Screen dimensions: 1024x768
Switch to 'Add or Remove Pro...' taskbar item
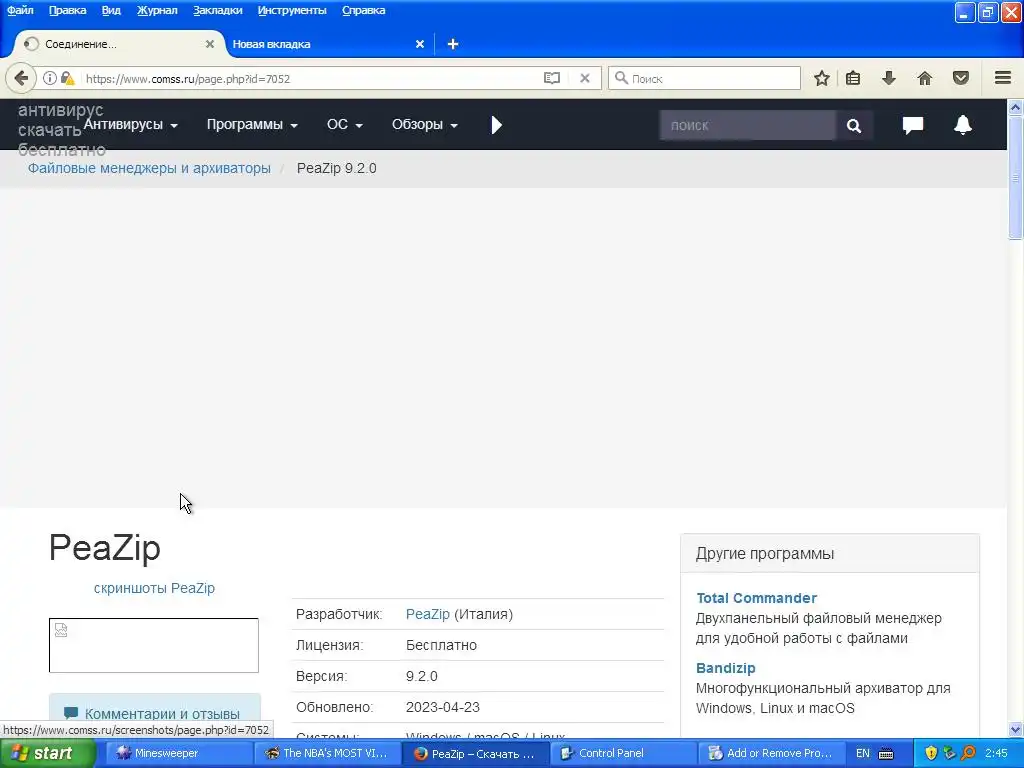[771, 753]
